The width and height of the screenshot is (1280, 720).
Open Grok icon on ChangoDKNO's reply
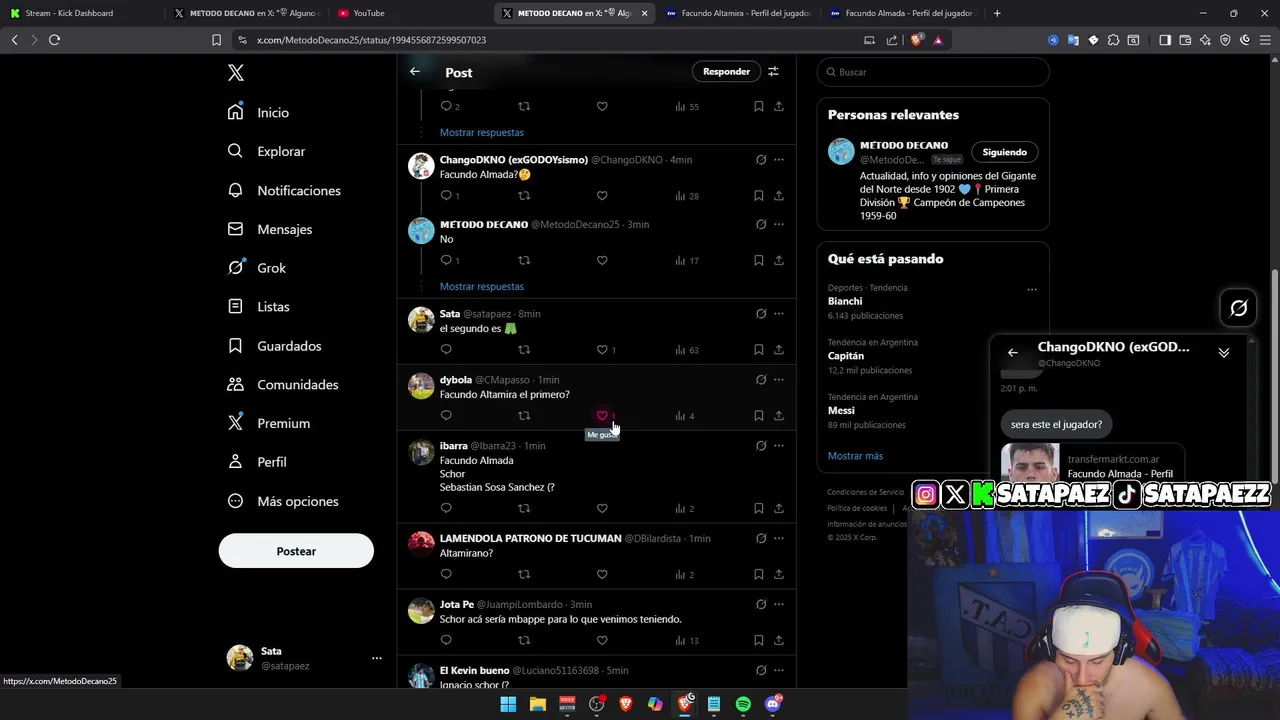click(x=761, y=160)
